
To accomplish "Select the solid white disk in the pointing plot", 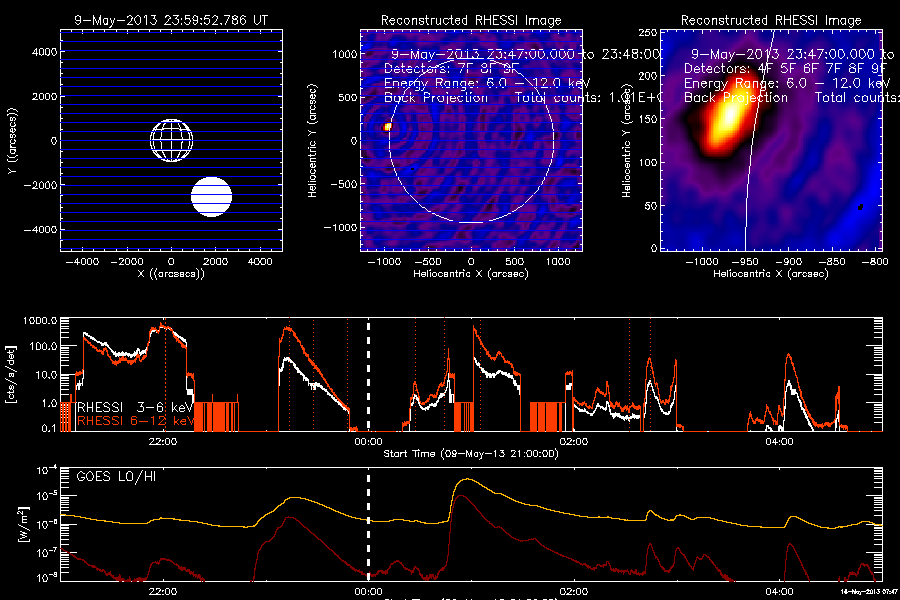I will click(211, 197).
